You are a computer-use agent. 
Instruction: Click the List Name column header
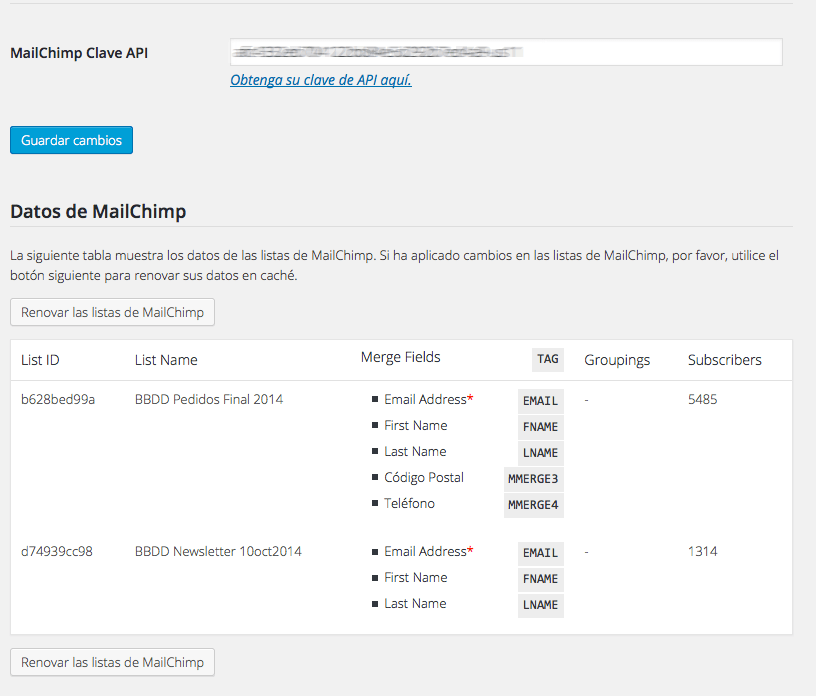(x=166, y=360)
